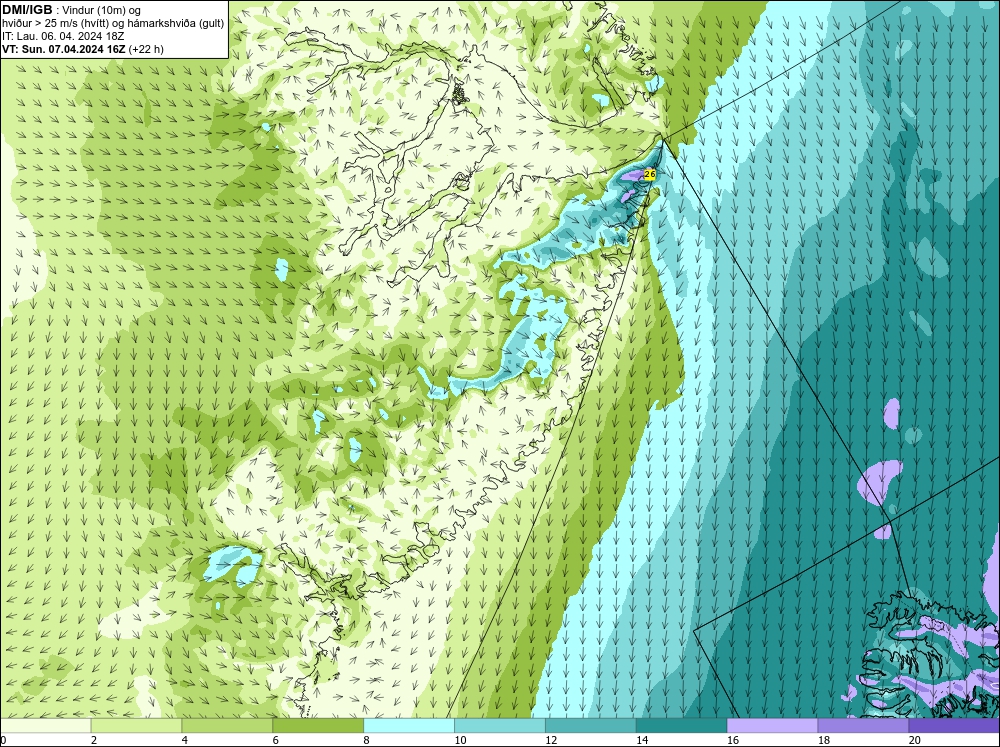
Task: Click the 12–14 m/s teal legend swatch
Action: tap(591, 726)
